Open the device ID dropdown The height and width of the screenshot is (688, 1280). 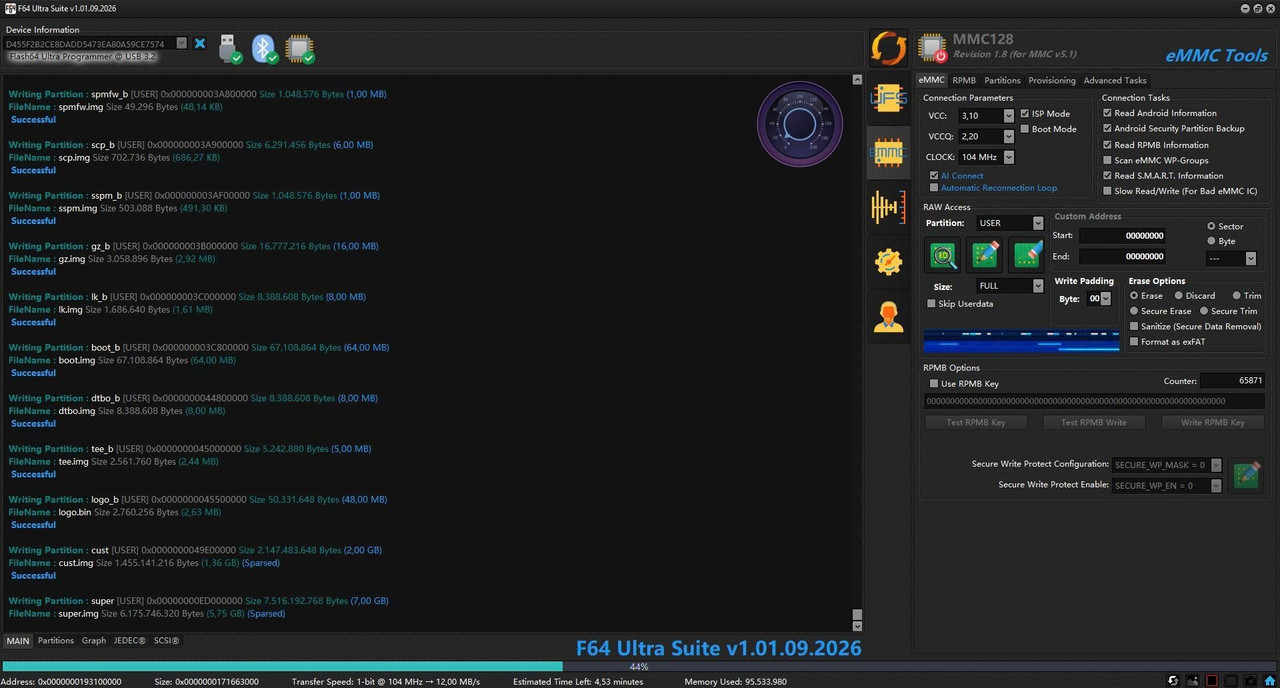tap(181, 44)
